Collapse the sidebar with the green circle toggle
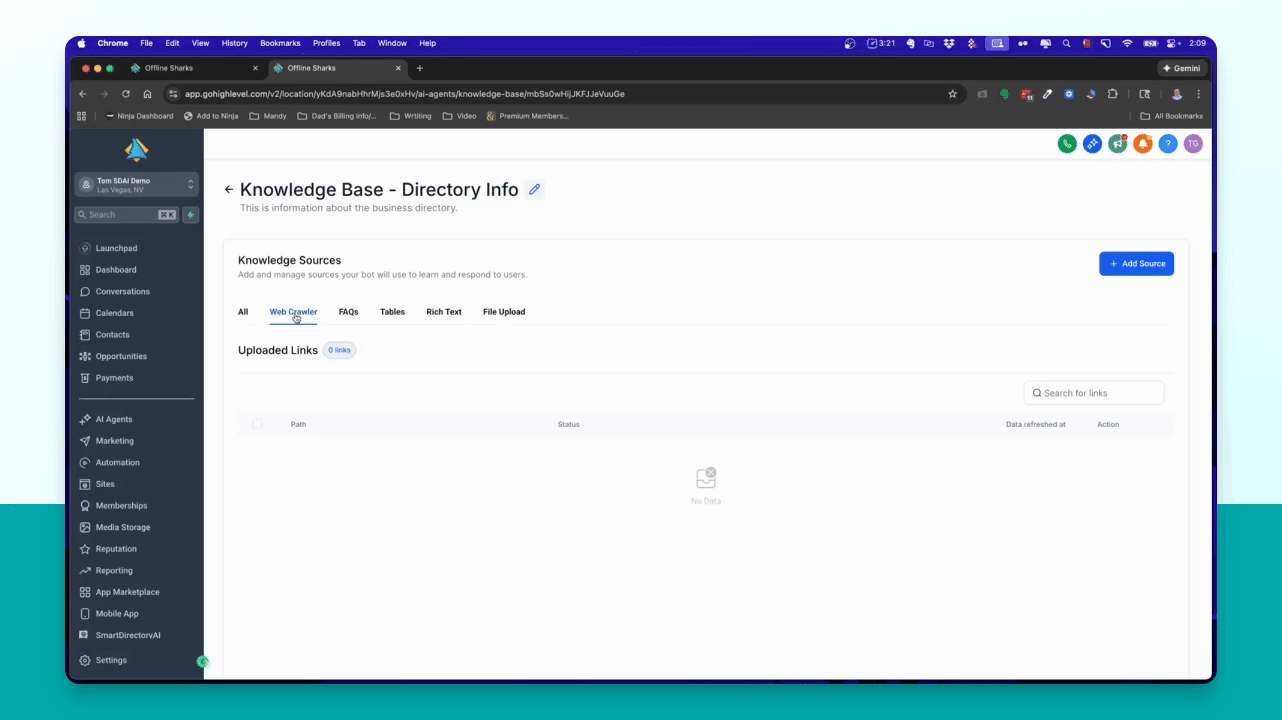The width and height of the screenshot is (1282, 720). point(203,661)
